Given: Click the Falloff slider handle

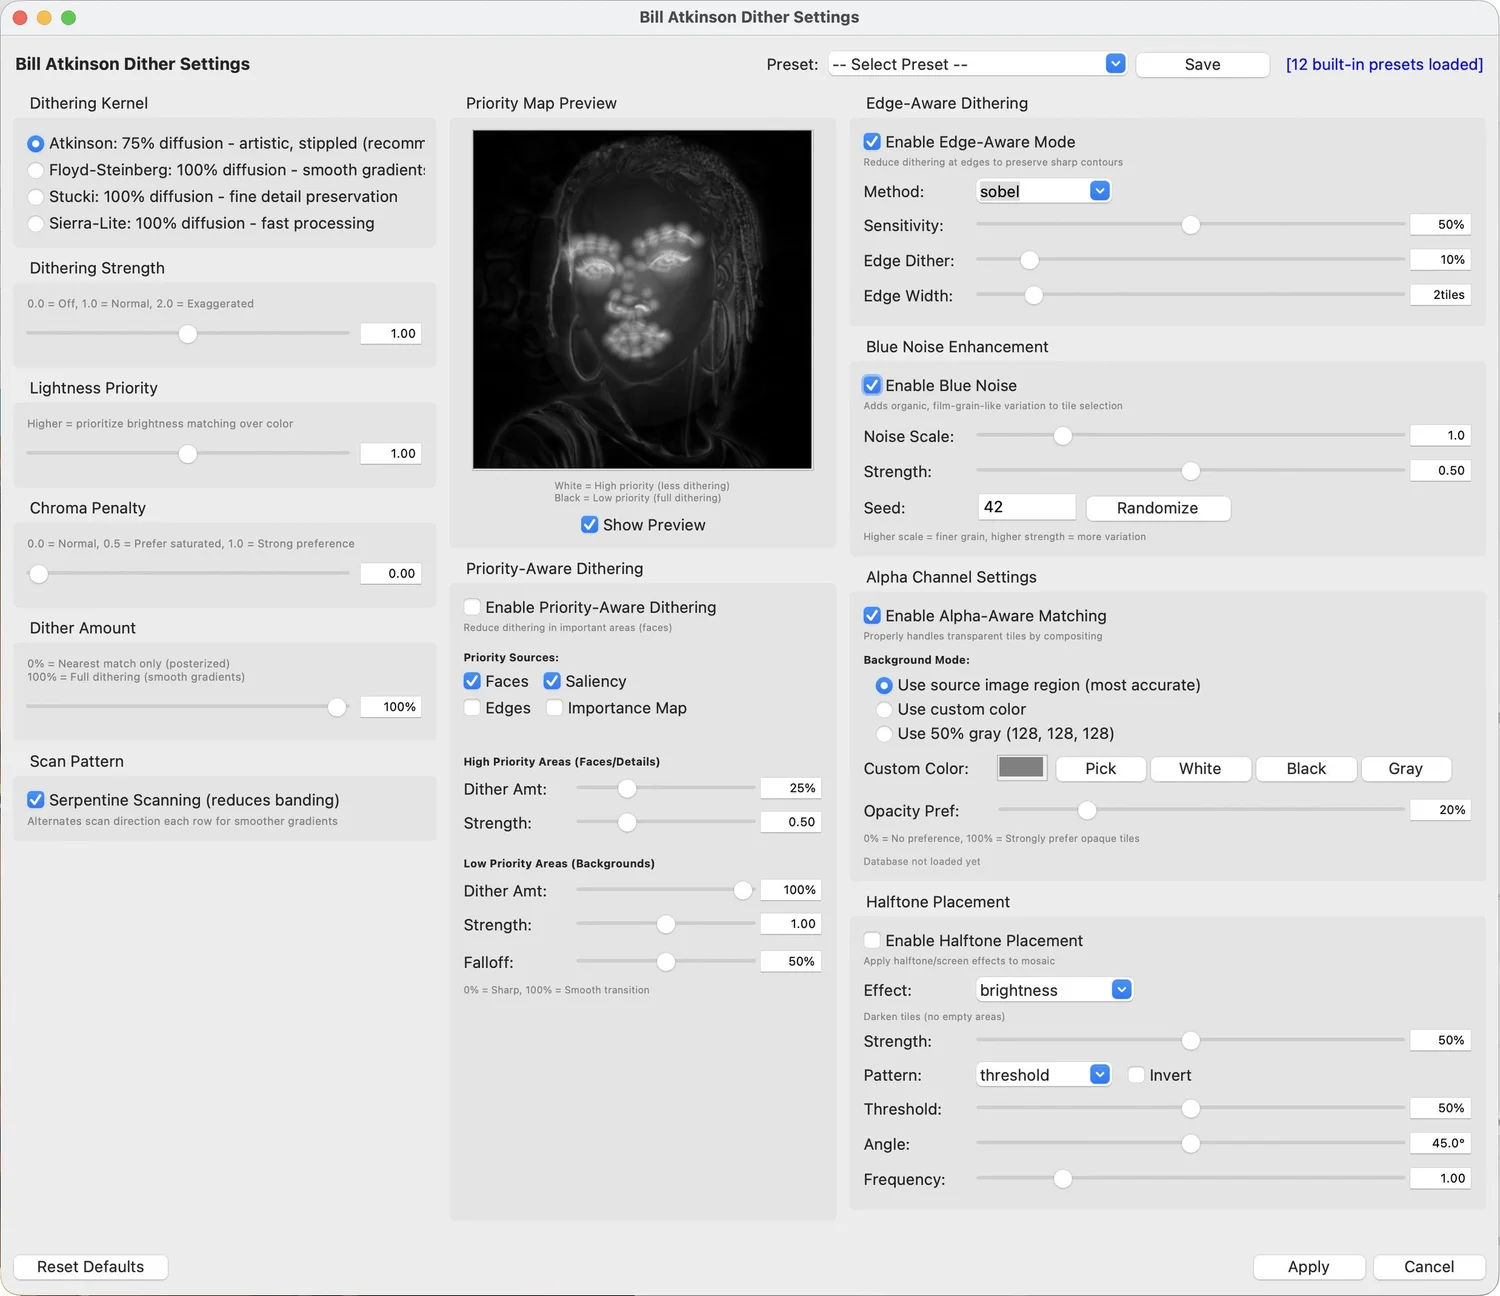Looking at the screenshot, I should point(666,962).
